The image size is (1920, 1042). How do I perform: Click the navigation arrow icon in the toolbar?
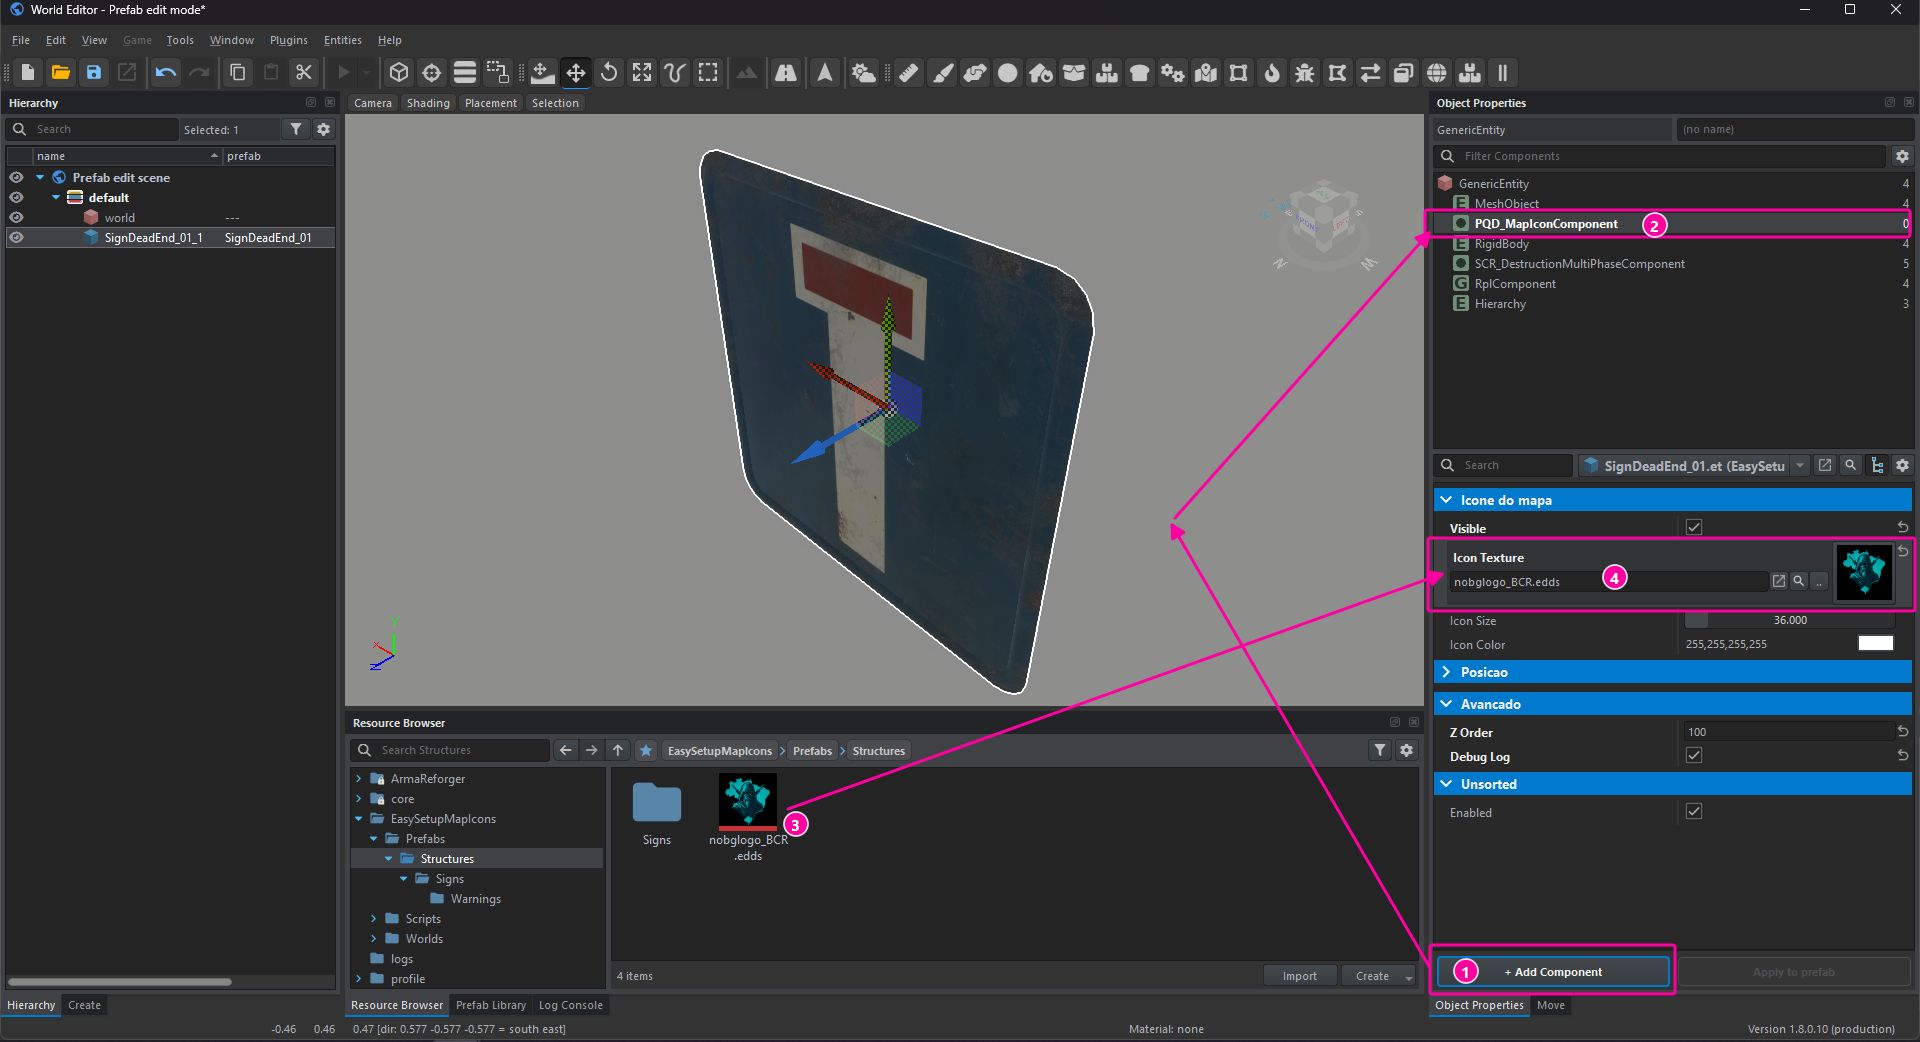tap(825, 72)
